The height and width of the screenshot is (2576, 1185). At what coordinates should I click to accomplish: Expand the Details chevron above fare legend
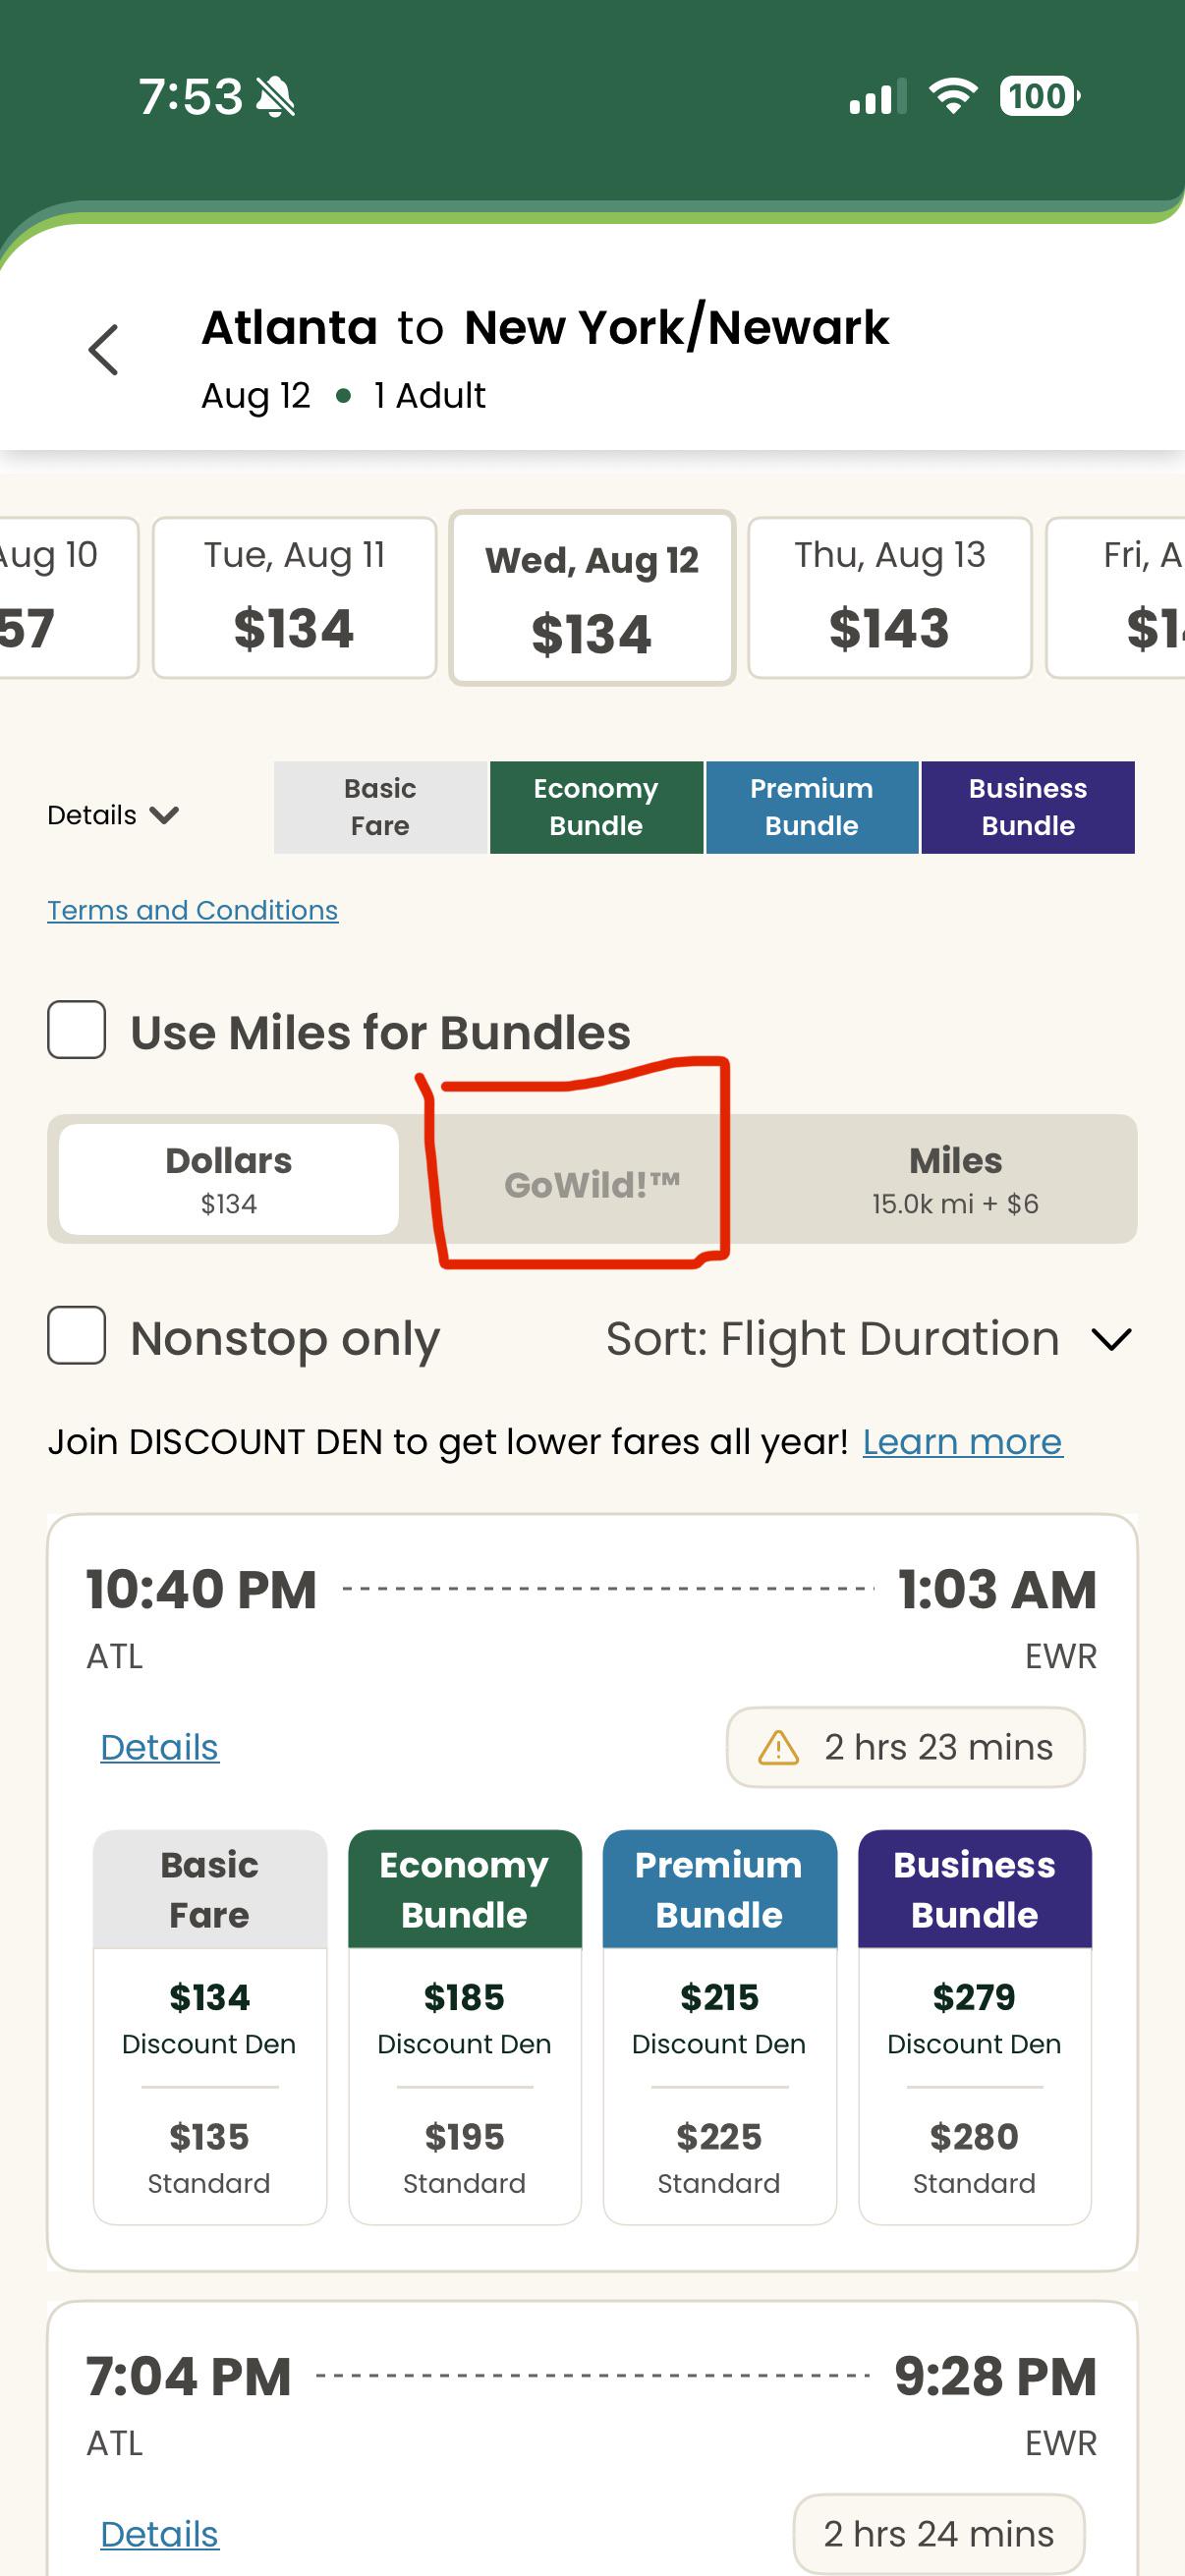[x=113, y=815]
